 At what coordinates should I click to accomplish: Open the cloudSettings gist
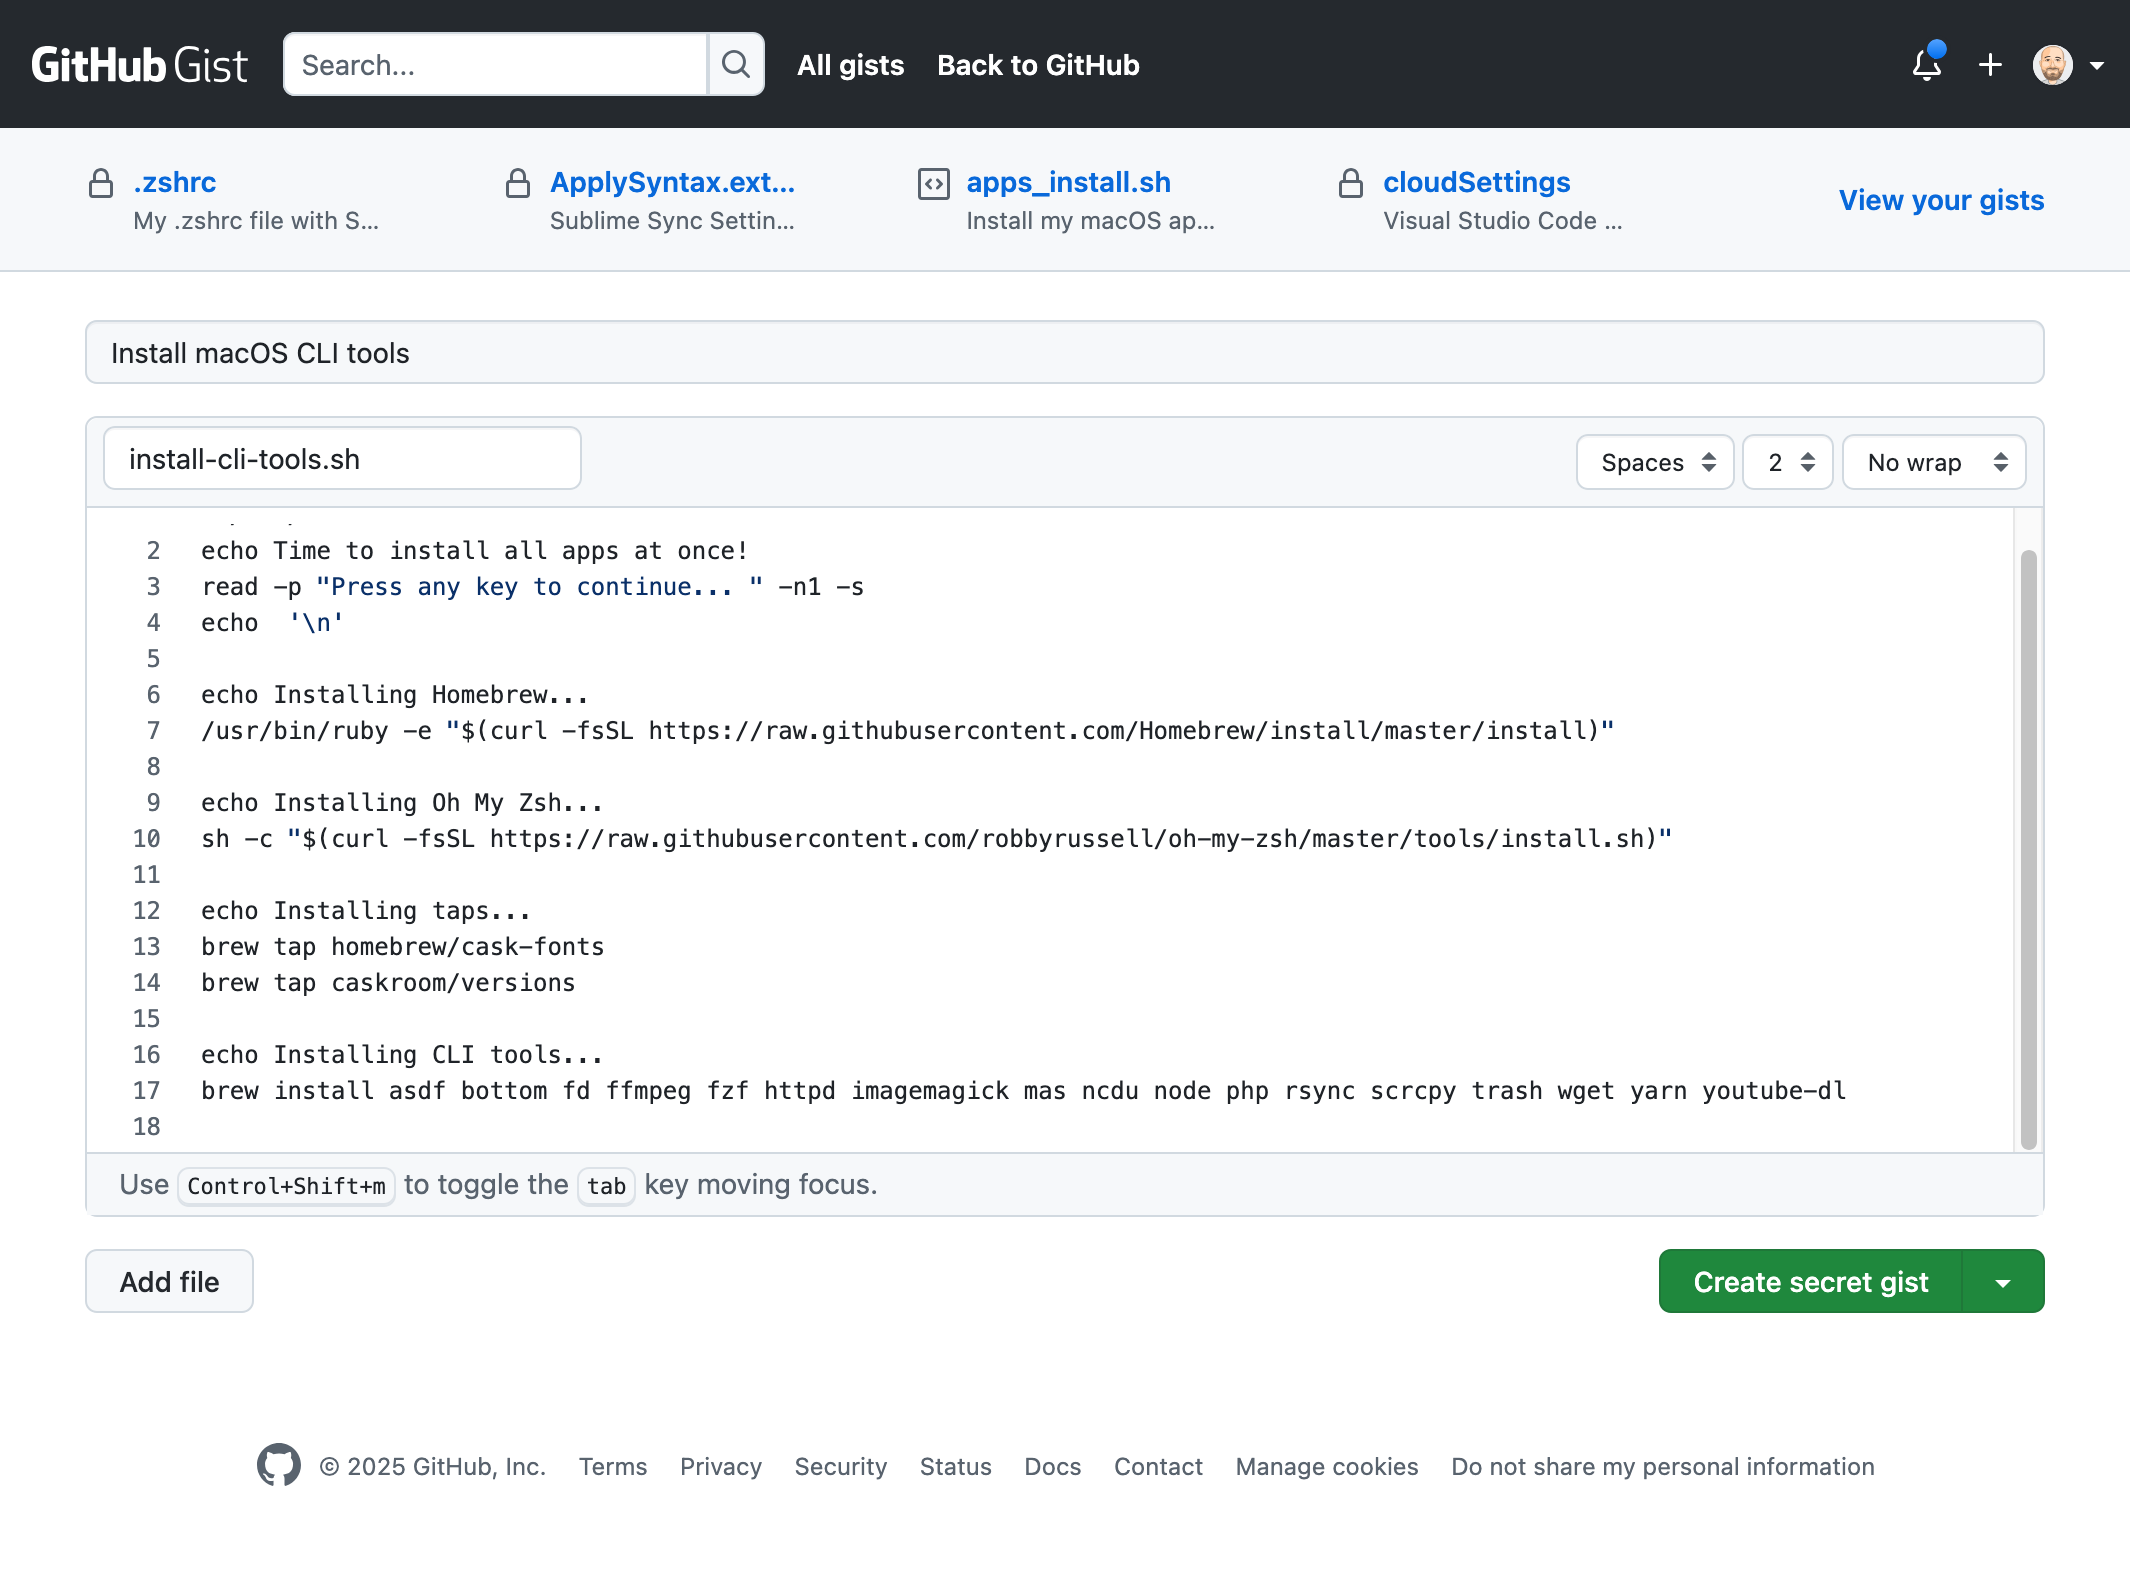coord(1477,182)
